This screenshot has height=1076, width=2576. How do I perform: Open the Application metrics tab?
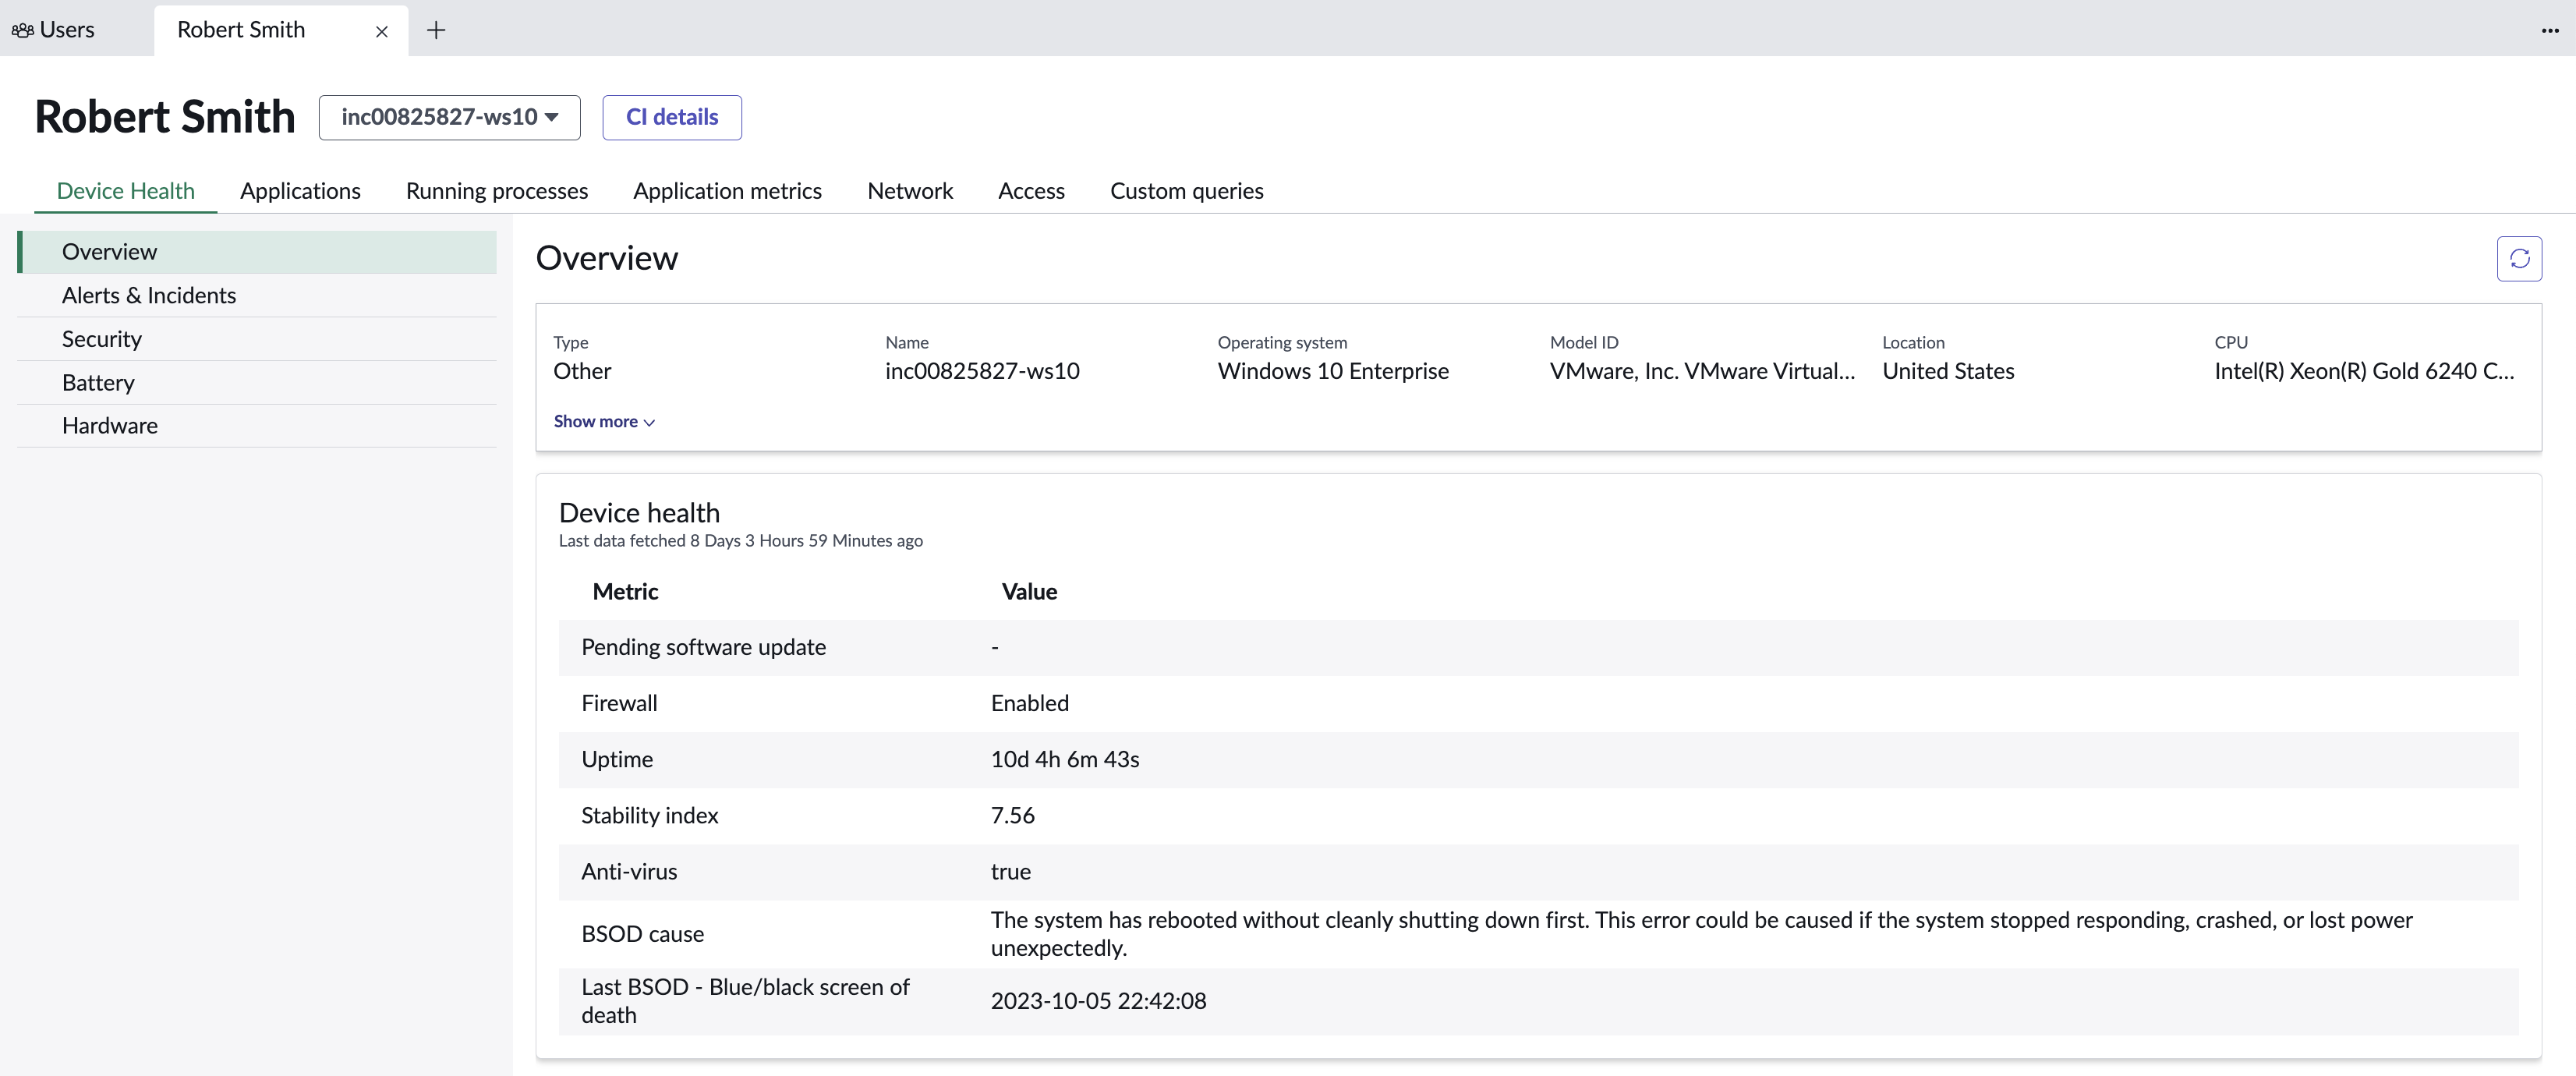click(x=727, y=190)
